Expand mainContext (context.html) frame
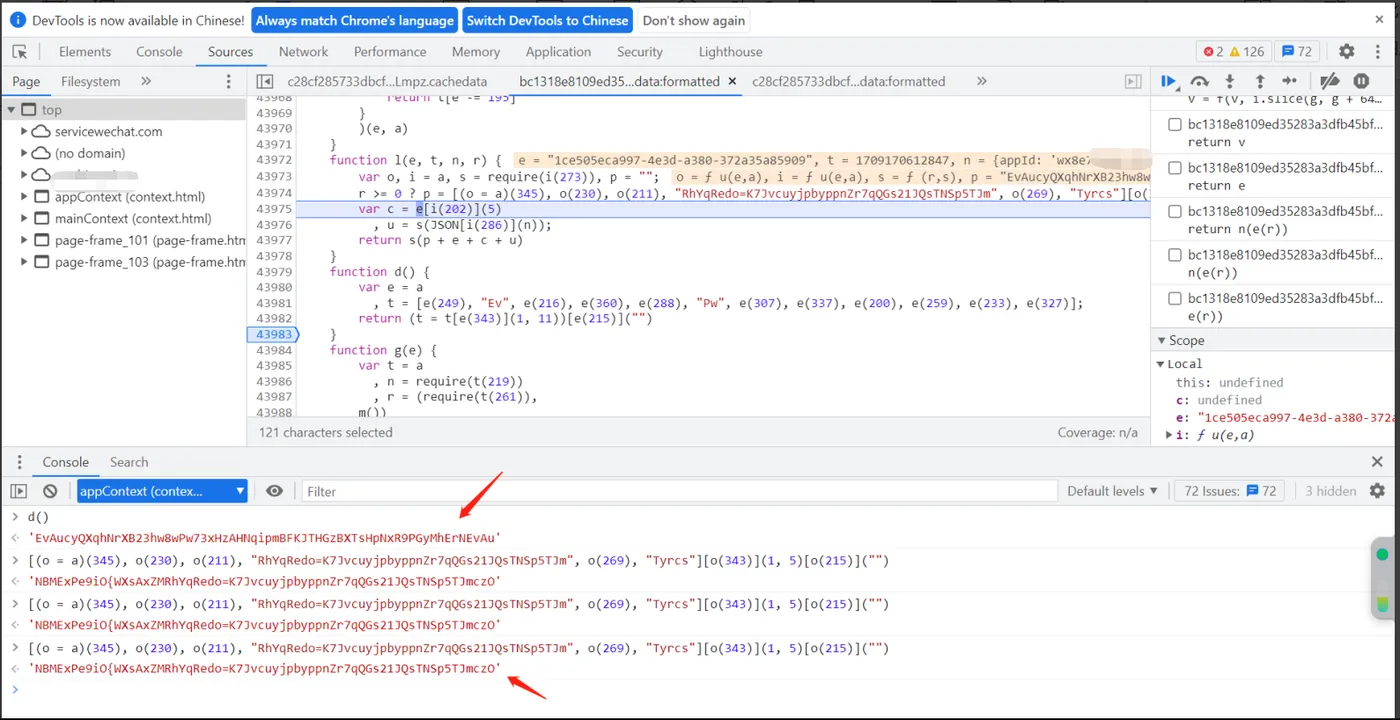Image resolution: width=1400 pixels, height=720 pixels. pos(25,219)
